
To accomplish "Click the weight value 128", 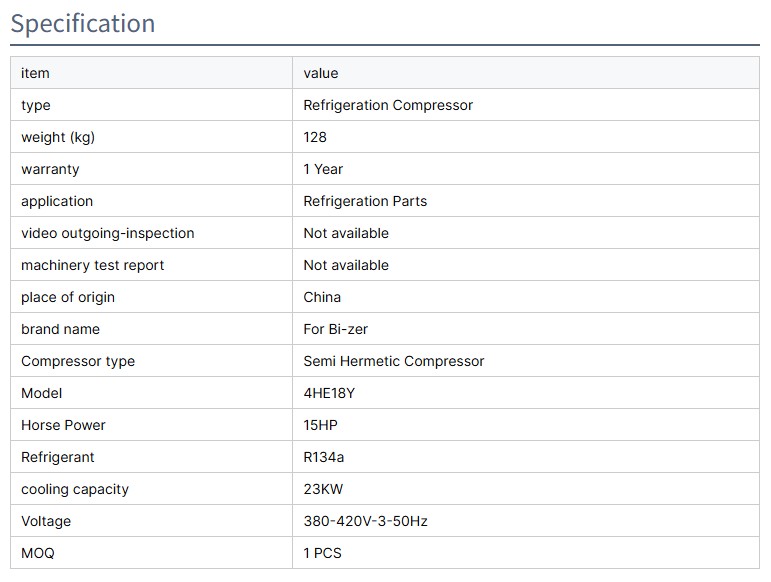I will 315,137.
